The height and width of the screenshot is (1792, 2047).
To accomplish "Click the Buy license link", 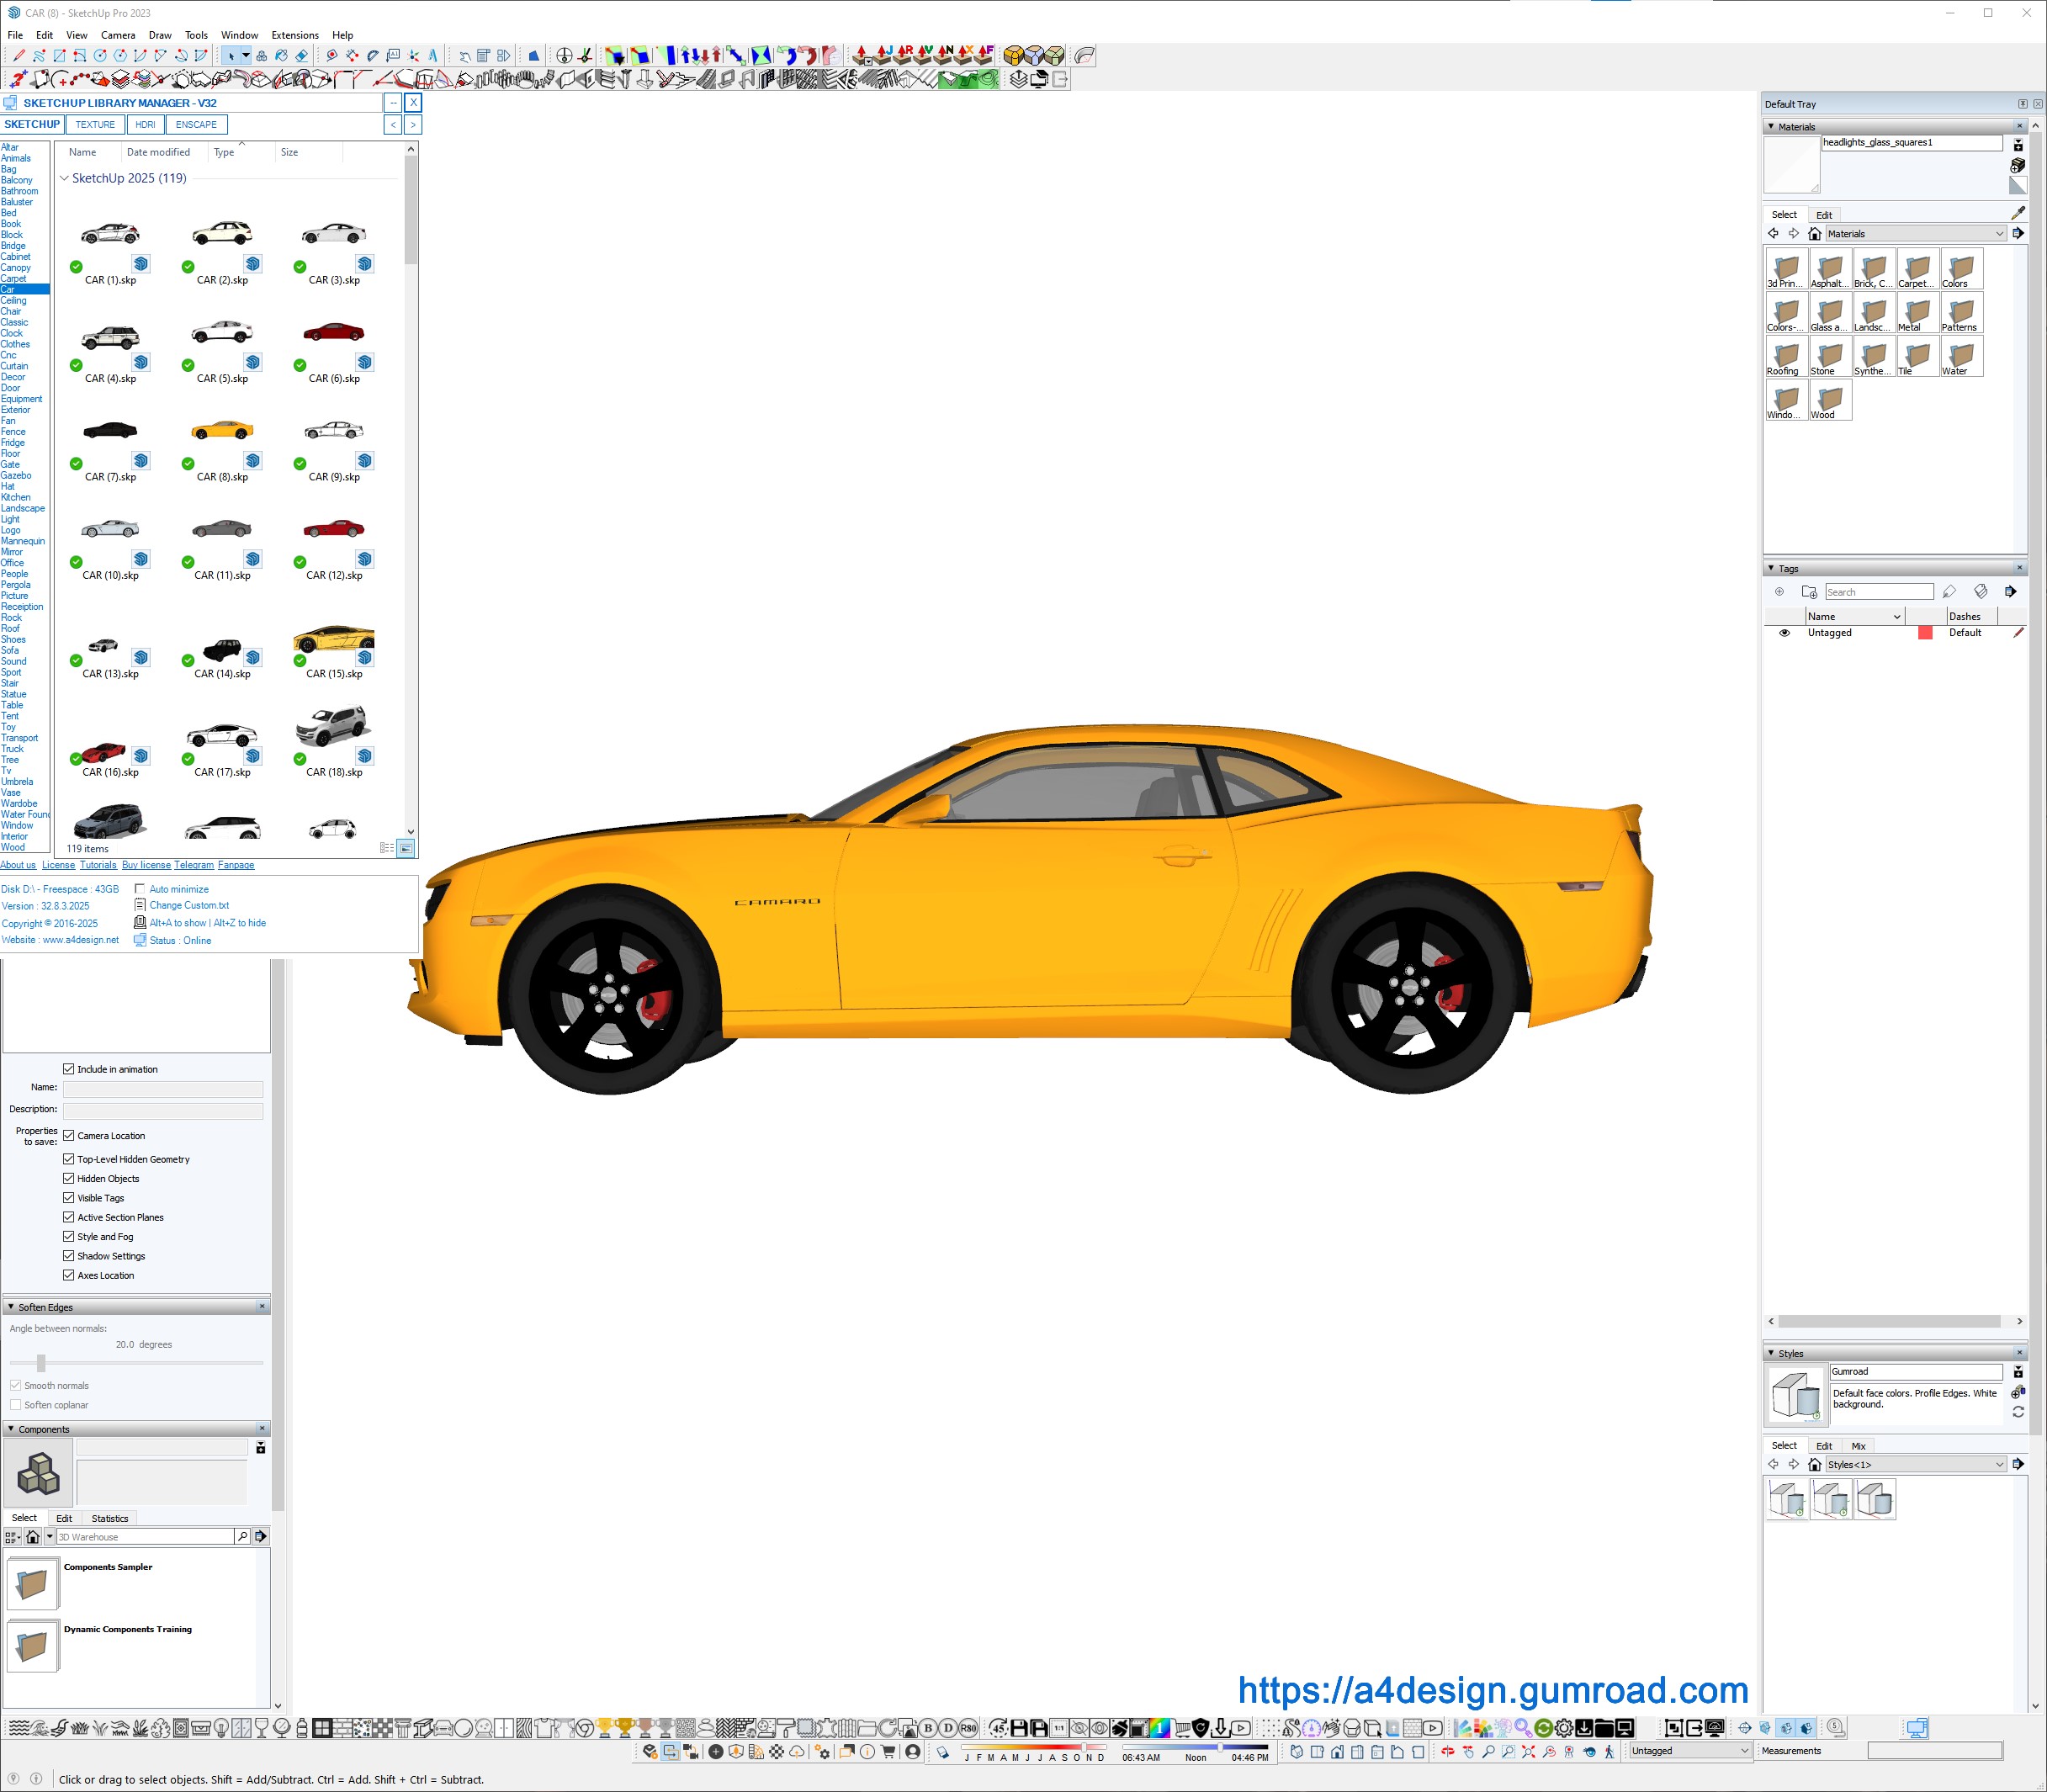I will [x=146, y=865].
